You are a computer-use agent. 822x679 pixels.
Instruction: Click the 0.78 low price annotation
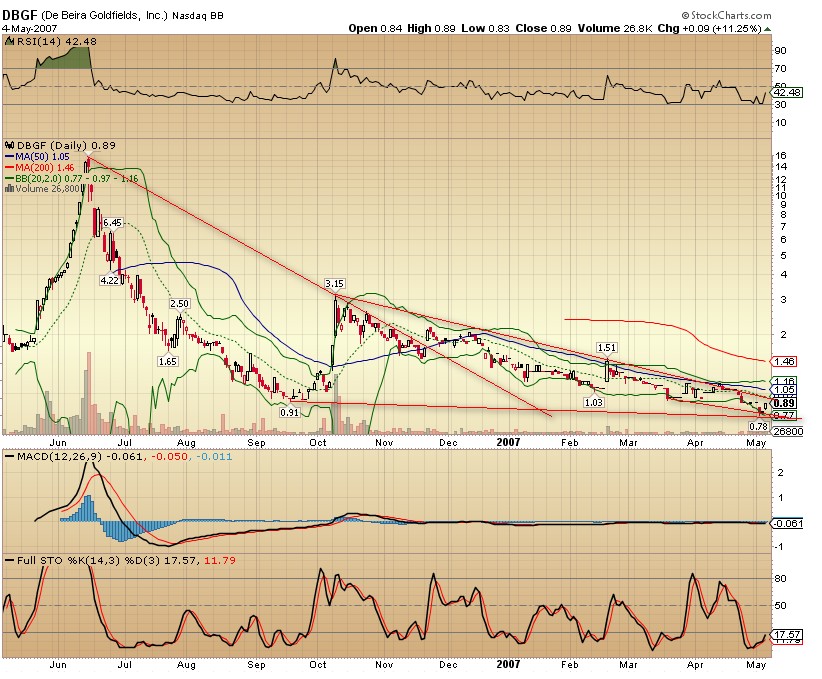pyautogui.click(x=759, y=426)
